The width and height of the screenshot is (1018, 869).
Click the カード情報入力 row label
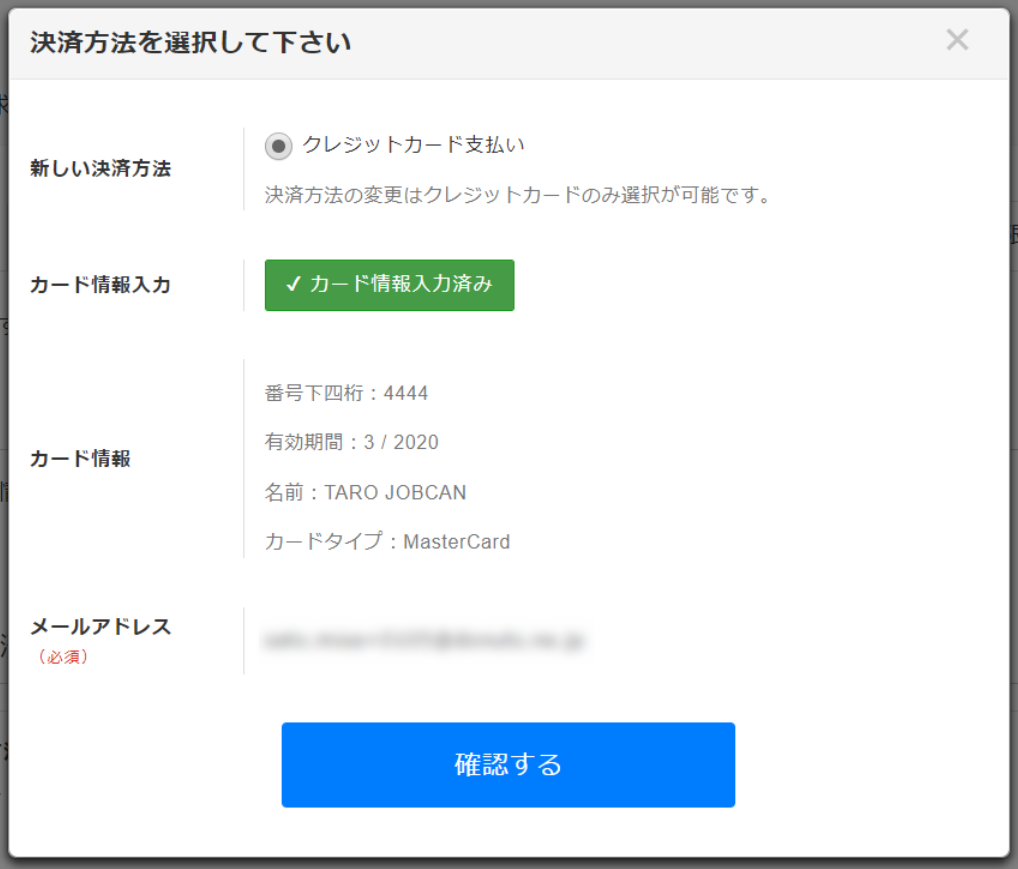100,285
